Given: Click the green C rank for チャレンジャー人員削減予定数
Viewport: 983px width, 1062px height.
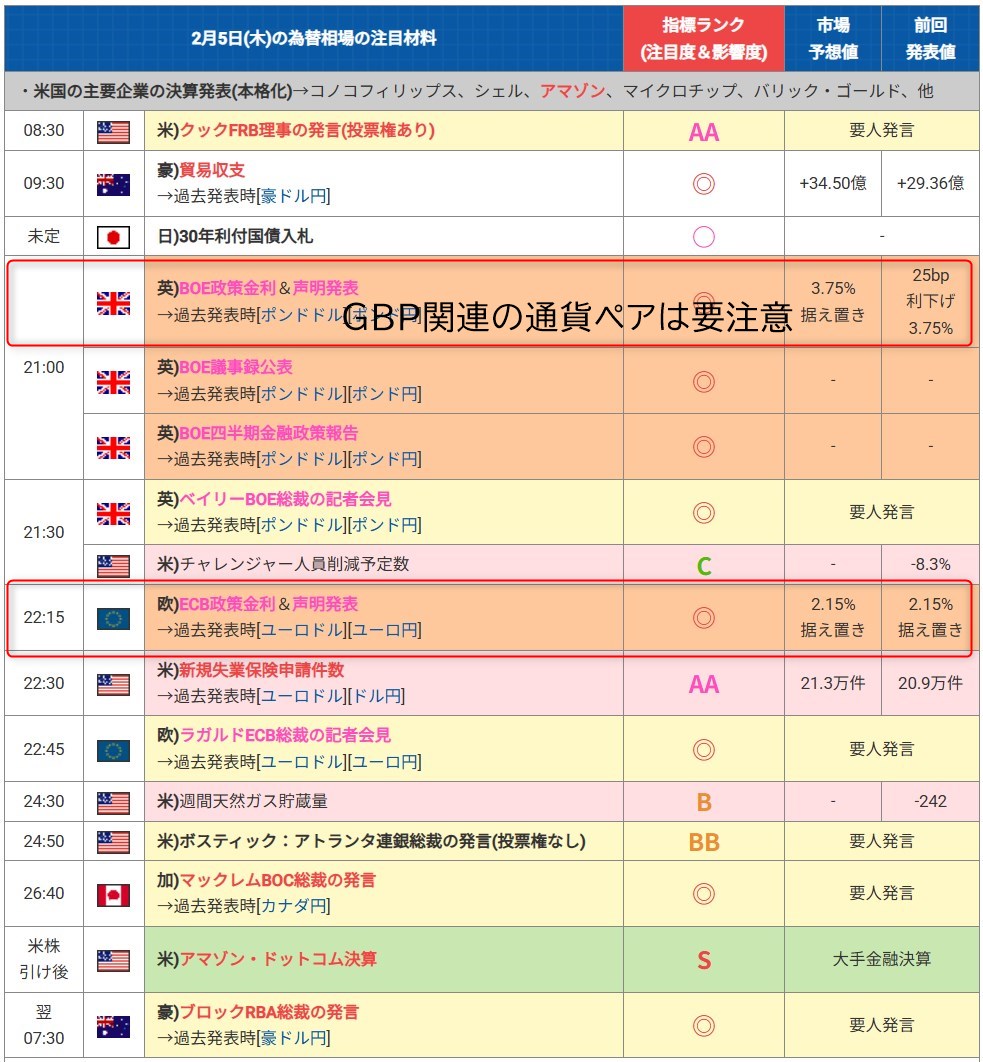Looking at the screenshot, I should tap(703, 566).
